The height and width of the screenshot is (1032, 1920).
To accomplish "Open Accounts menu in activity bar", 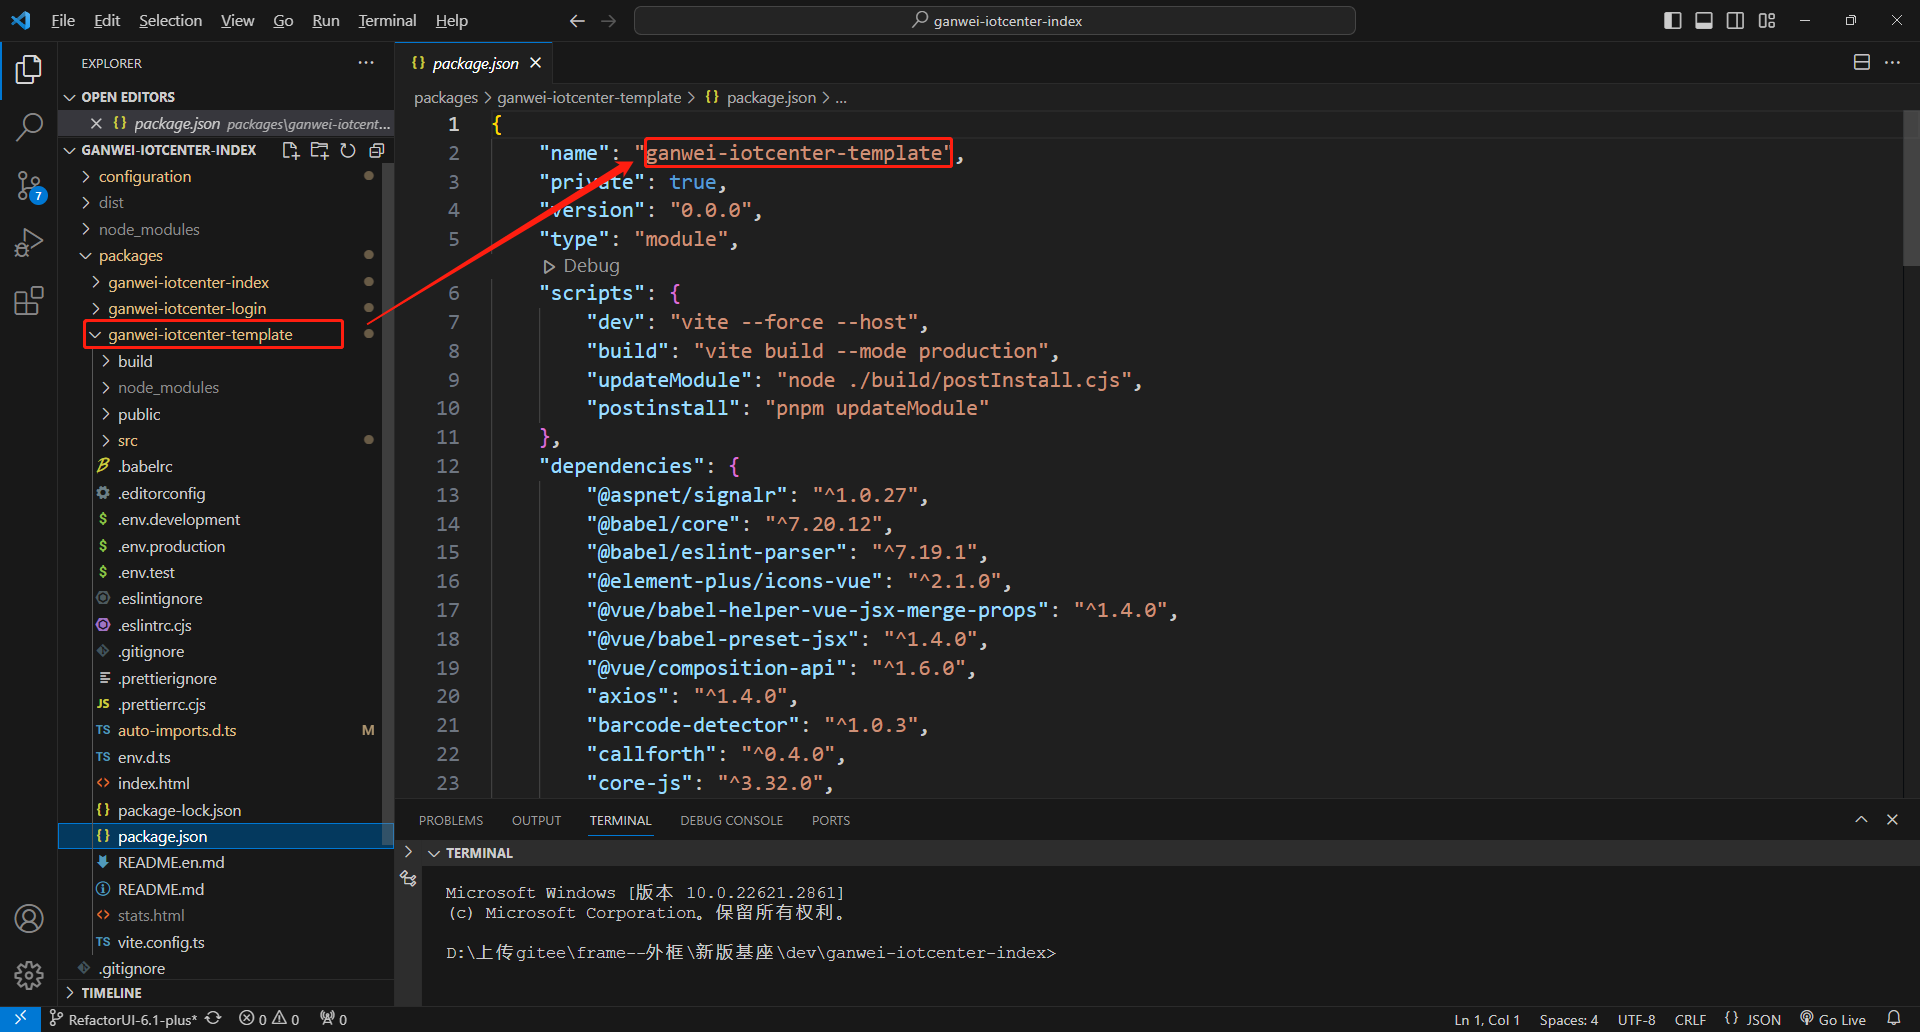I will pyautogui.click(x=29, y=918).
